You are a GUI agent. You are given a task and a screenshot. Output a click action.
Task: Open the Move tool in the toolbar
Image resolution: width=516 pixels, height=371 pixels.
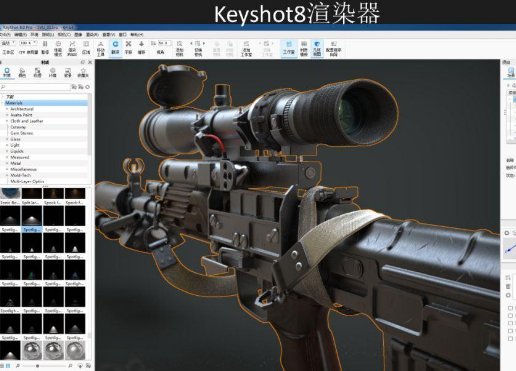[x=100, y=48]
